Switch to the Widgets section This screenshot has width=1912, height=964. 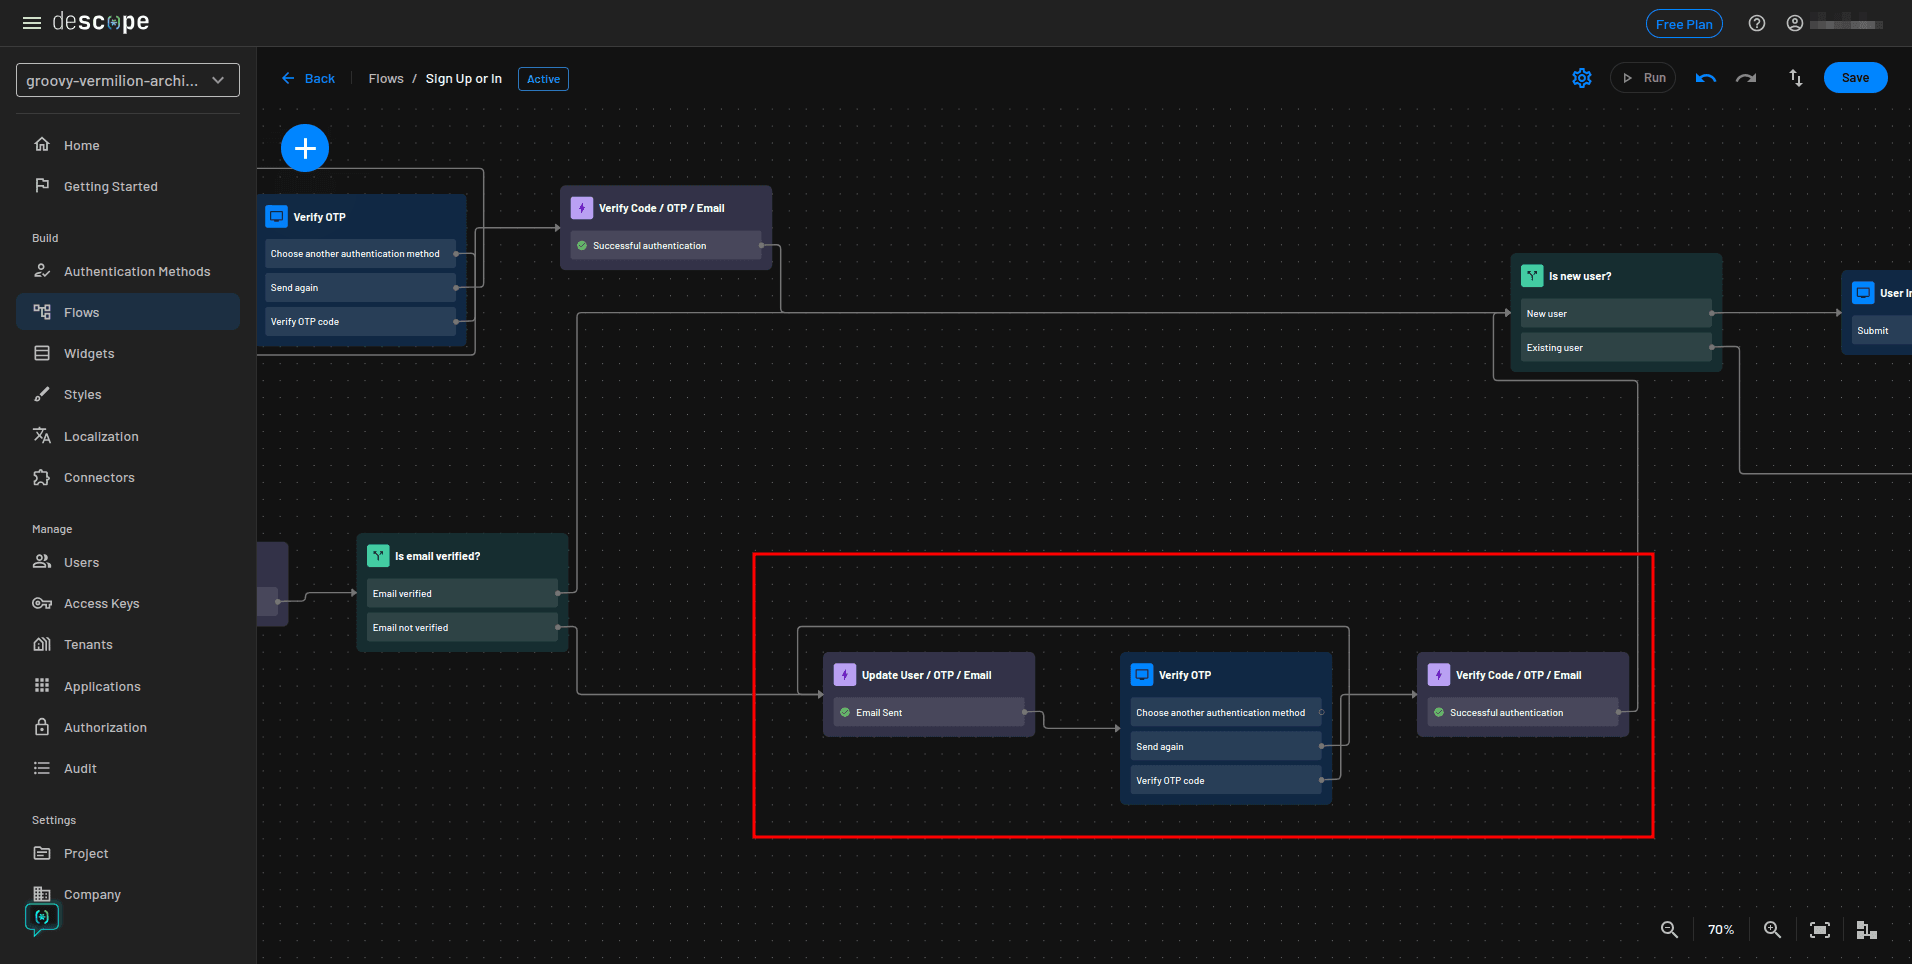(x=89, y=353)
